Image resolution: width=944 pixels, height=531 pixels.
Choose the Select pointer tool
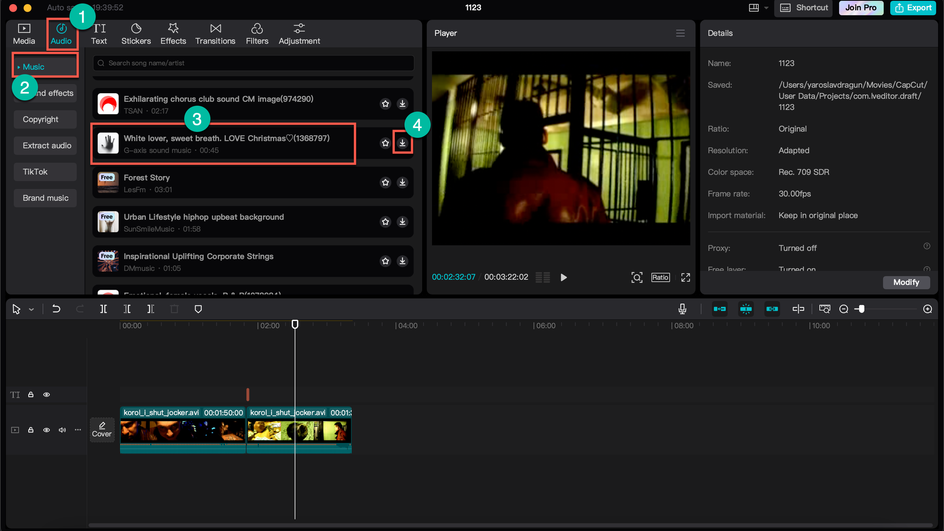pyautogui.click(x=16, y=309)
